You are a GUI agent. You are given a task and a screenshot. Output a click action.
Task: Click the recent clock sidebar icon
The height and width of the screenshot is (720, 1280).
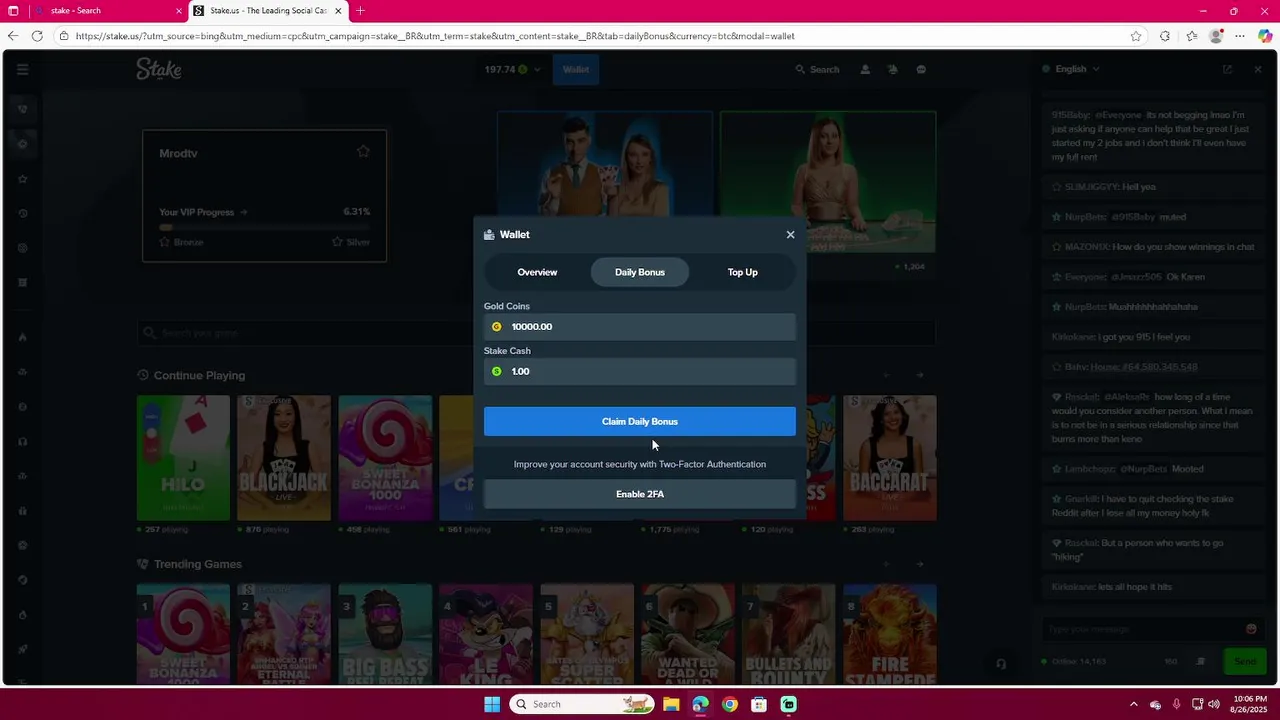tap(22, 213)
